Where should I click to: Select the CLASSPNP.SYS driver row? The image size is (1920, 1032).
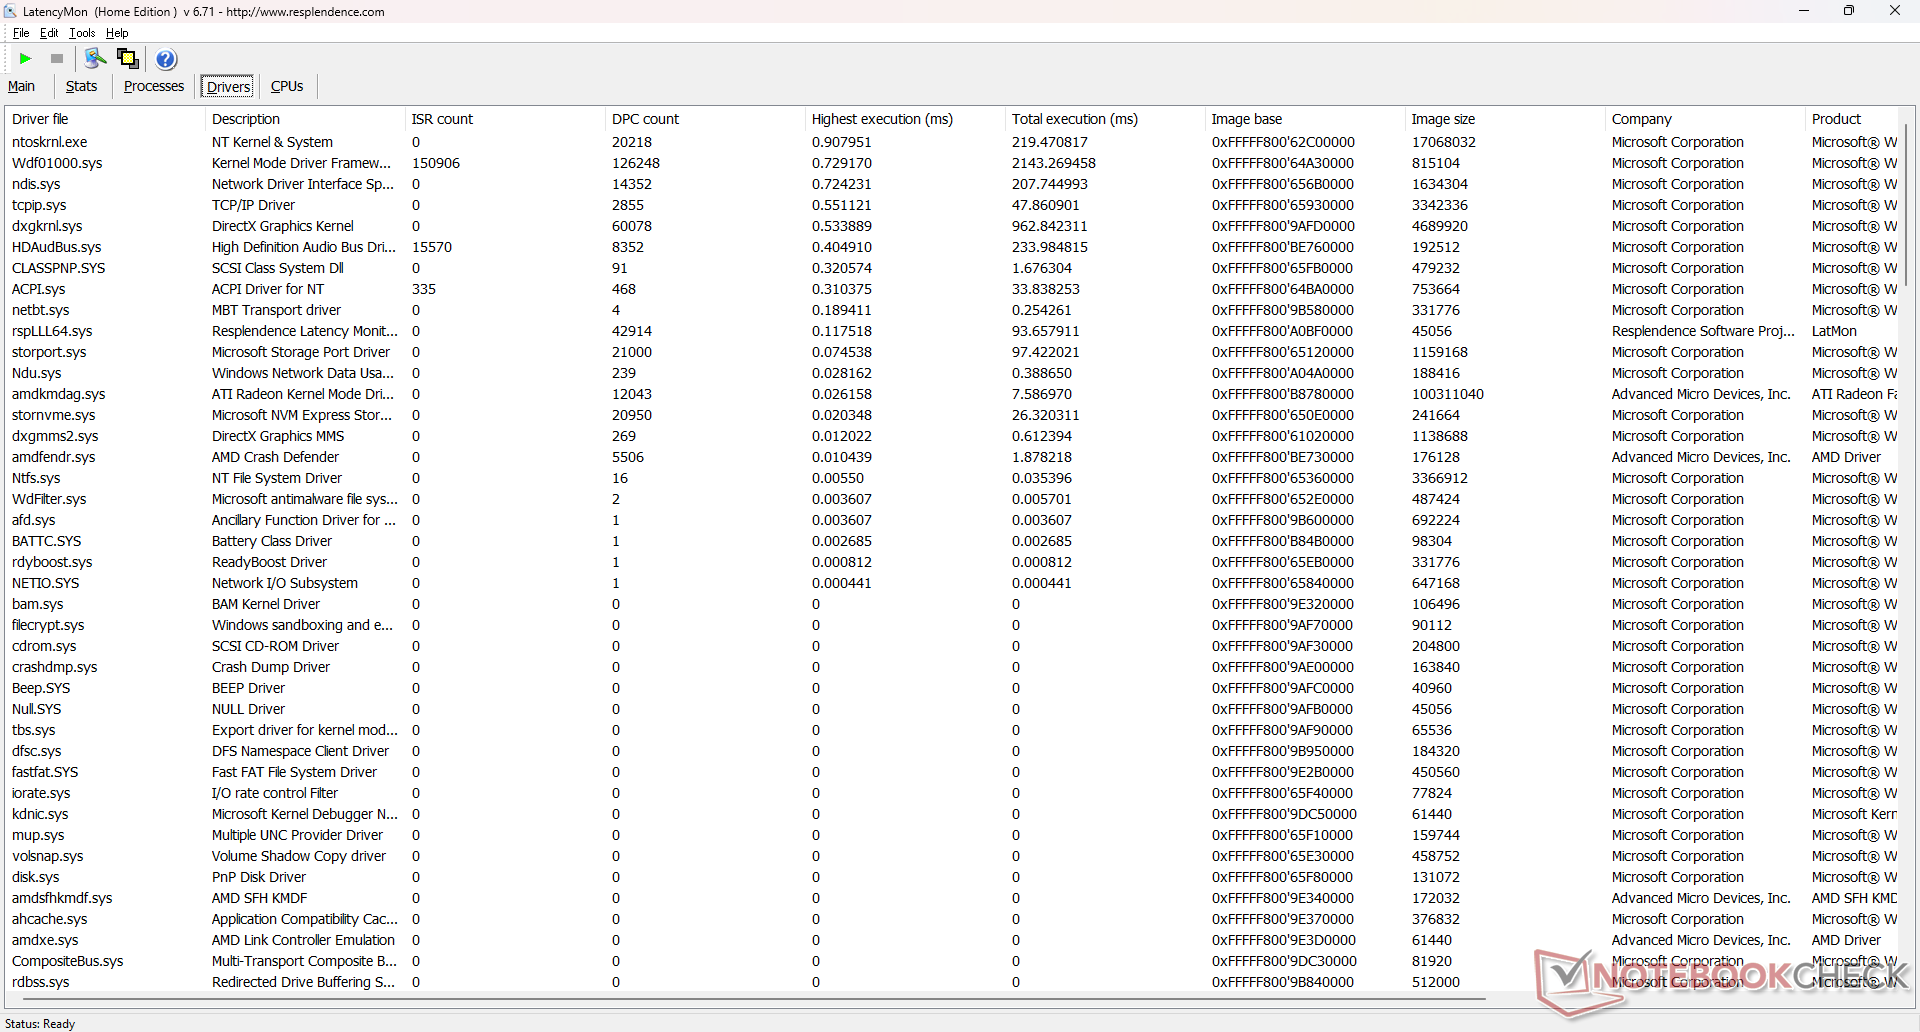[953, 268]
